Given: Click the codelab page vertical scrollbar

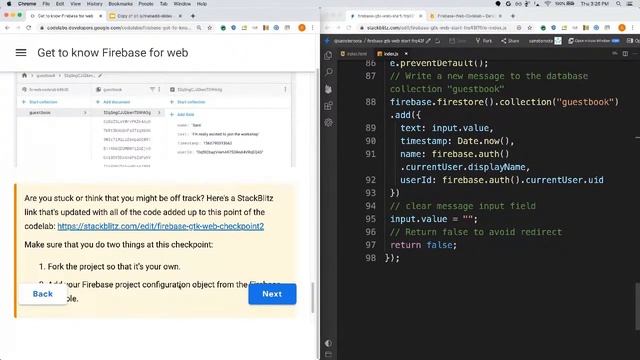Looking at the screenshot, I should point(313,298).
